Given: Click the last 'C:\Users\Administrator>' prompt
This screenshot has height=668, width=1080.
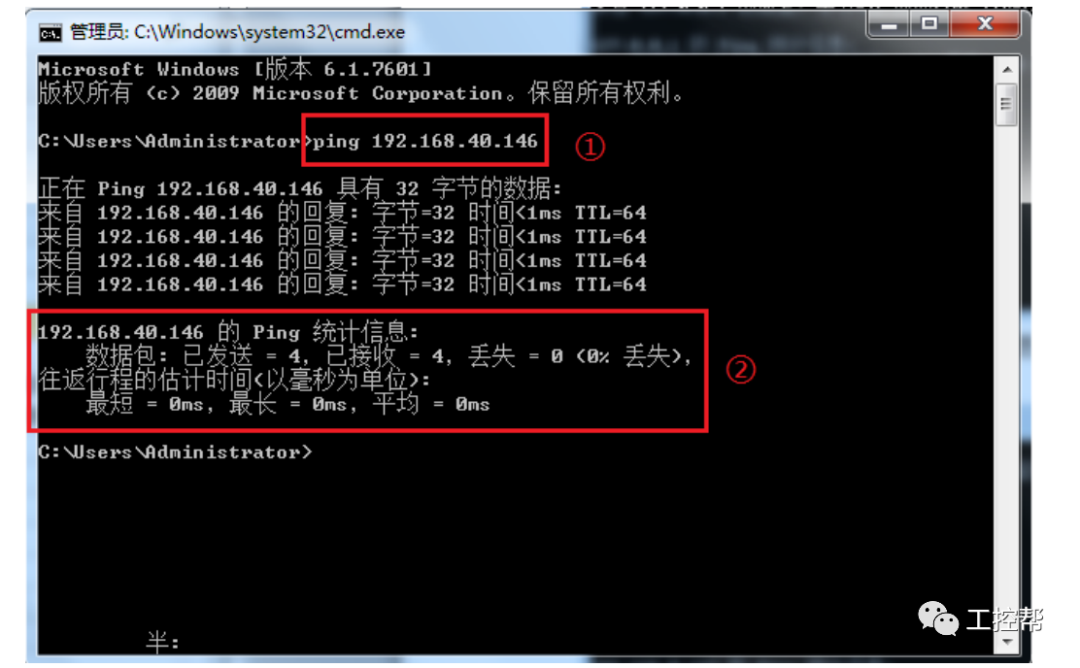Looking at the screenshot, I should click(176, 452).
